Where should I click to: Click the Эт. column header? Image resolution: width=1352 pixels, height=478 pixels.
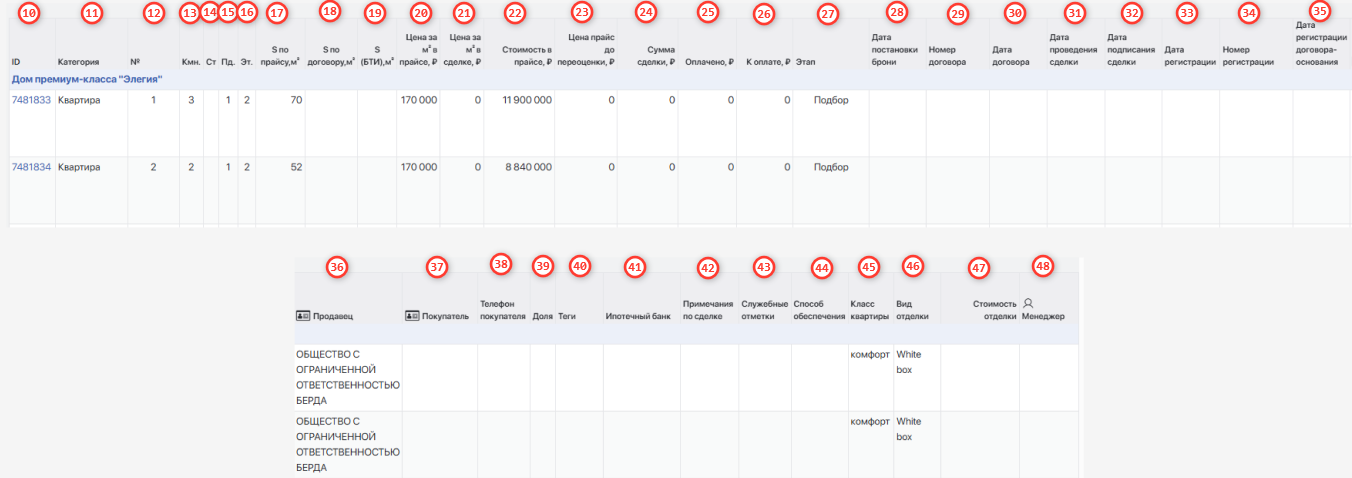(x=247, y=62)
